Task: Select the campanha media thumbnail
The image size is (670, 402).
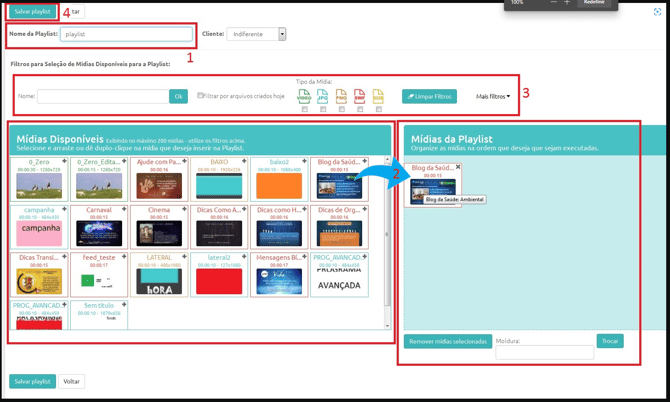Action: [x=39, y=229]
